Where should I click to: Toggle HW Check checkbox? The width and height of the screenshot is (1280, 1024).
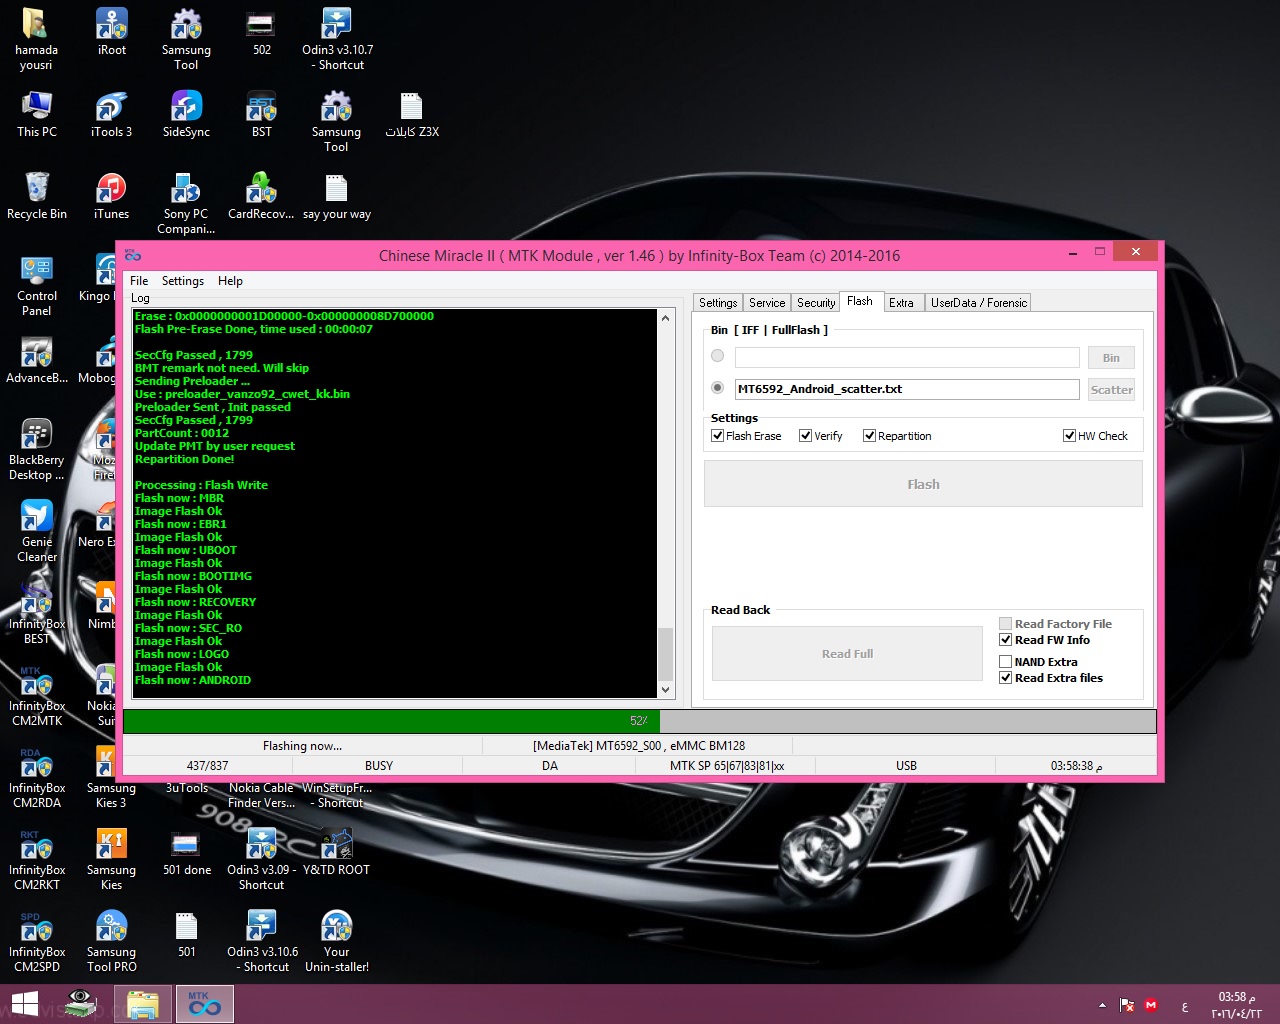point(1069,436)
